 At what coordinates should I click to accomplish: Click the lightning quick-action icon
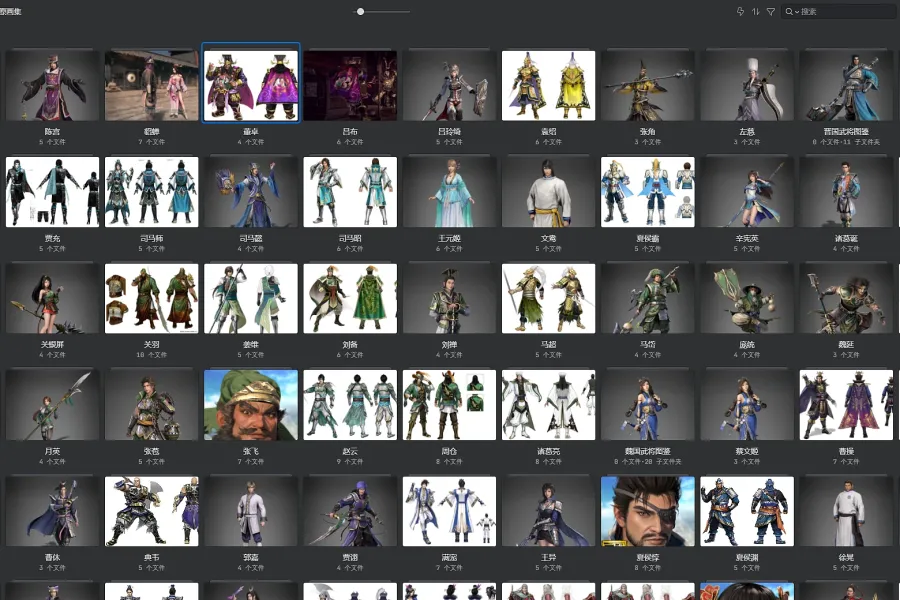(740, 11)
